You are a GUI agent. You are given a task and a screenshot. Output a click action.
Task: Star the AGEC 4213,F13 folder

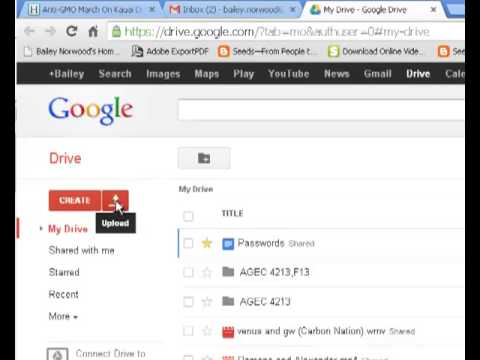[x=207, y=273]
